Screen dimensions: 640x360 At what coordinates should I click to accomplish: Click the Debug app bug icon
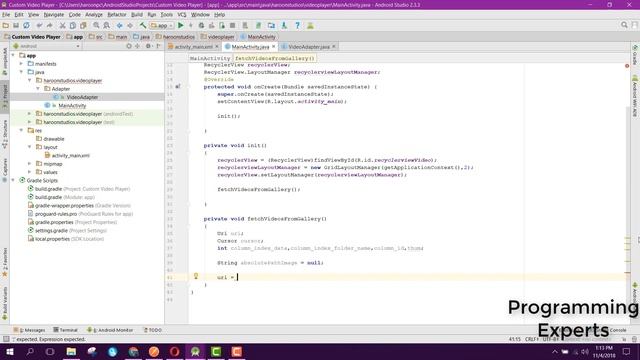click(x=201, y=25)
